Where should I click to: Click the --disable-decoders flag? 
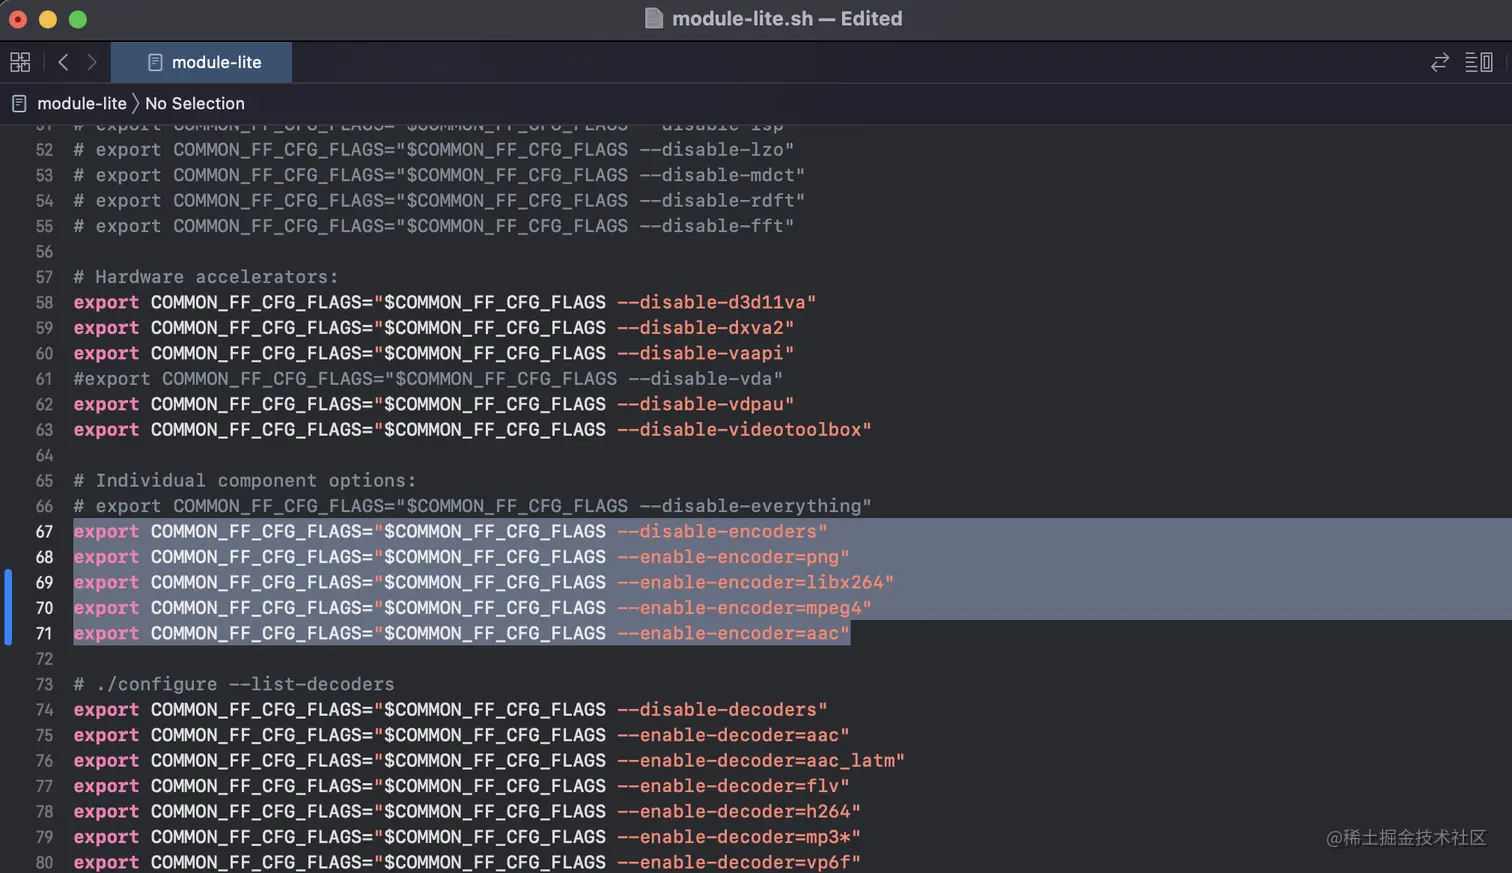[717, 710]
